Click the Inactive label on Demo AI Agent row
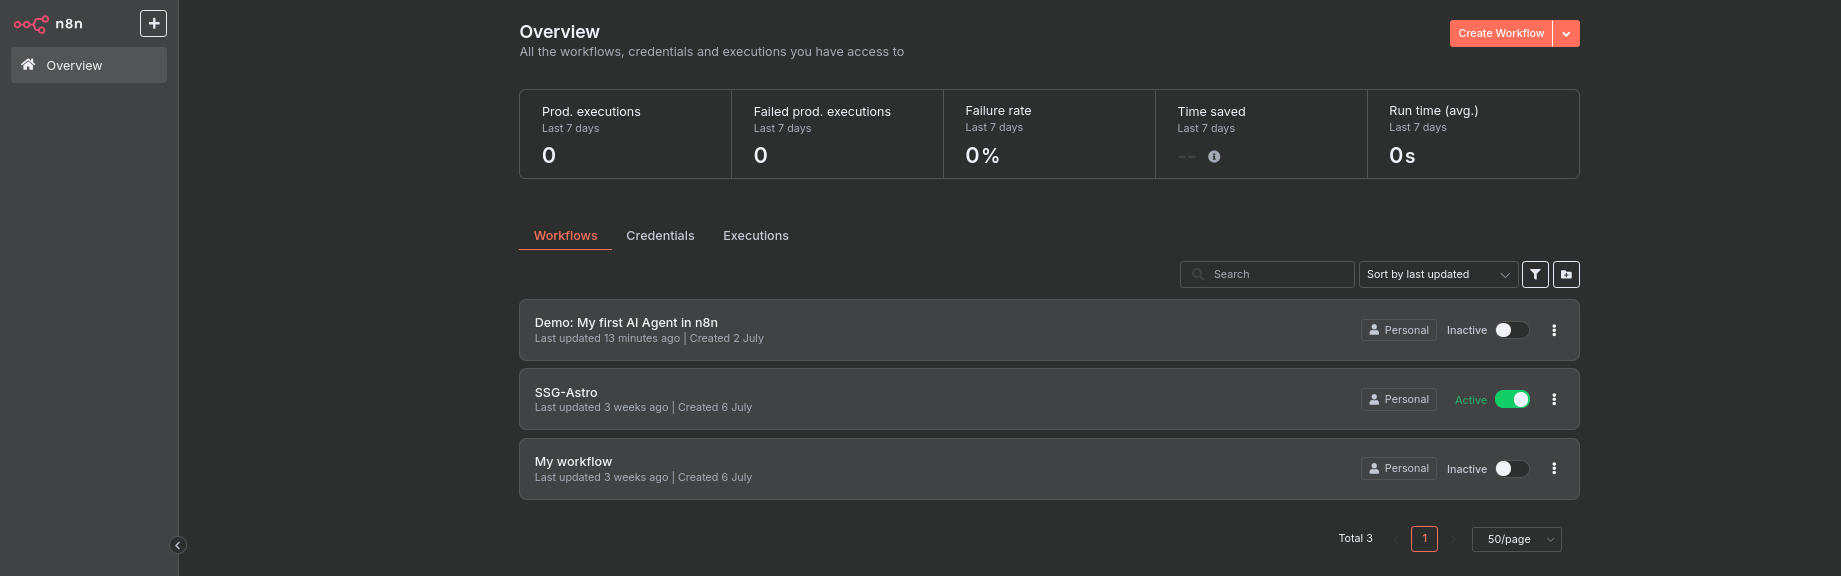Screen dimensions: 1841x576 [1466, 330]
